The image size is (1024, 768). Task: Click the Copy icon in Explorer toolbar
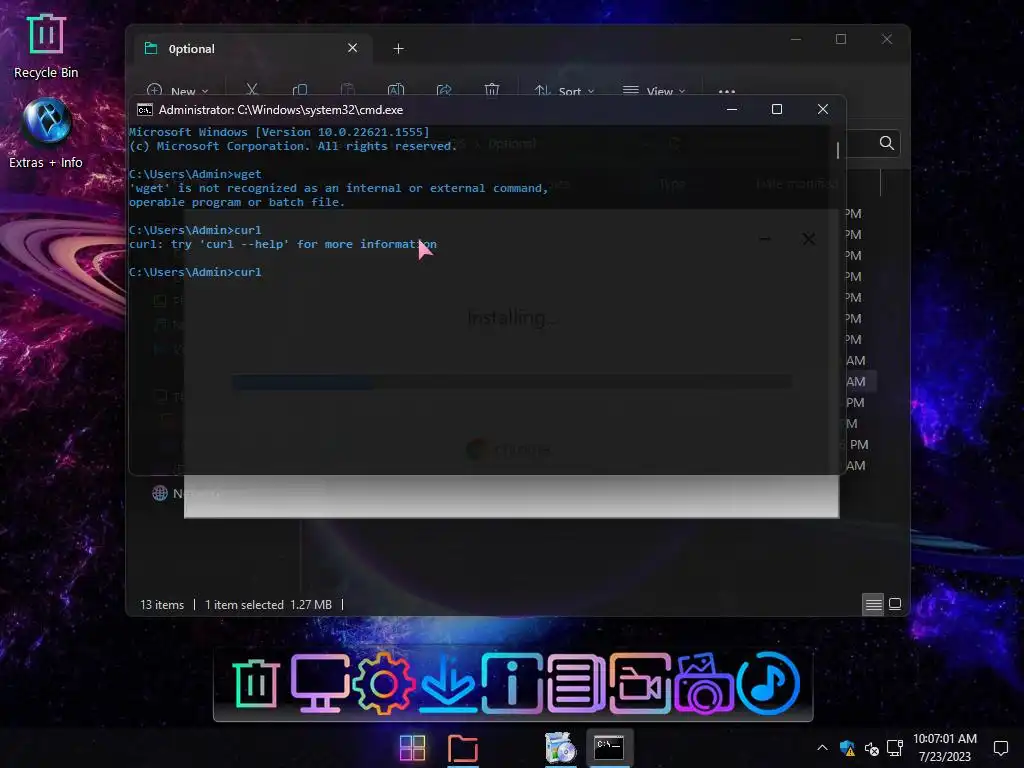tap(300, 90)
